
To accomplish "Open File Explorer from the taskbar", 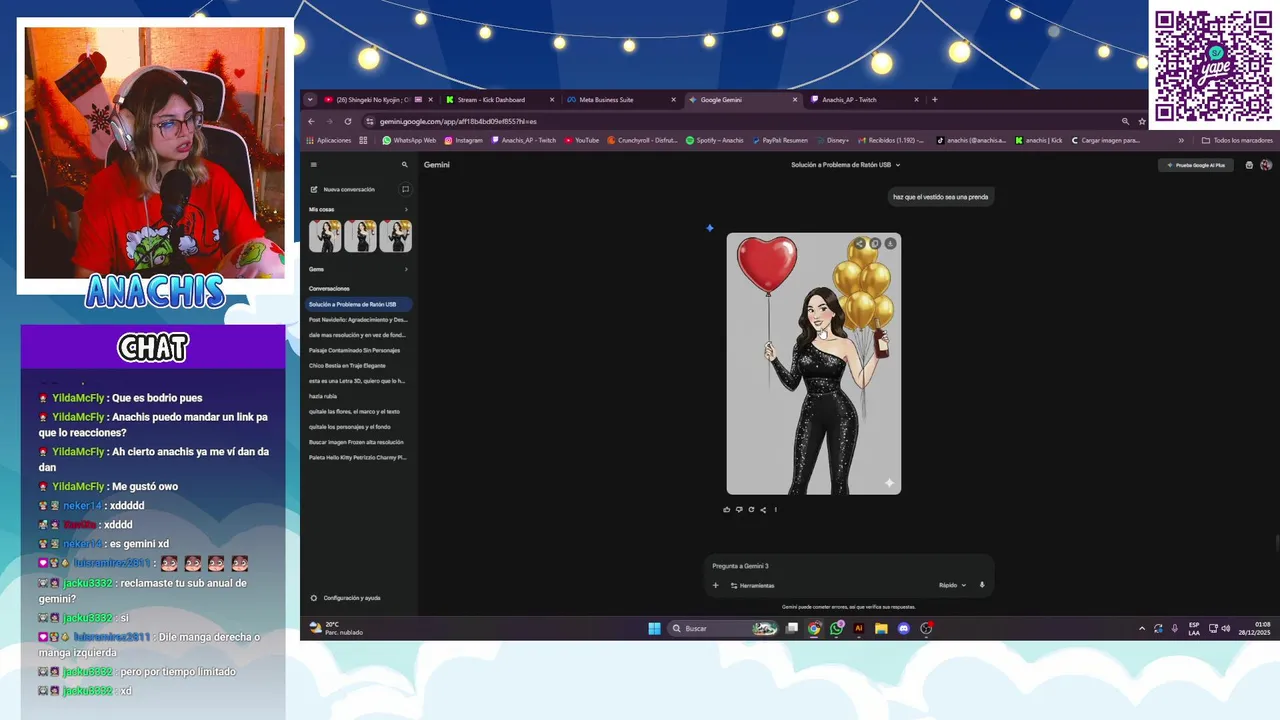I will point(881,628).
